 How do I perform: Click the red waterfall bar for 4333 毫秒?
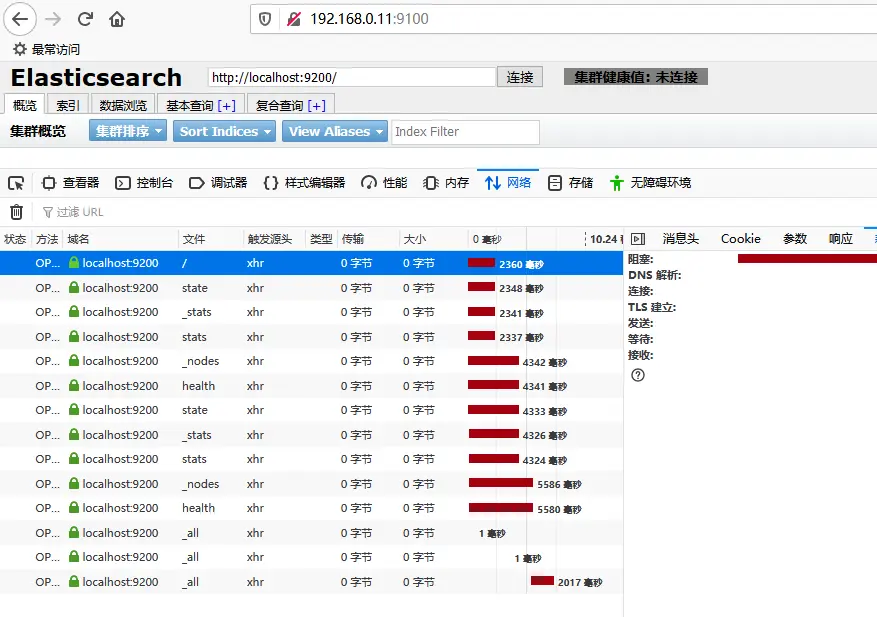tap(494, 409)
